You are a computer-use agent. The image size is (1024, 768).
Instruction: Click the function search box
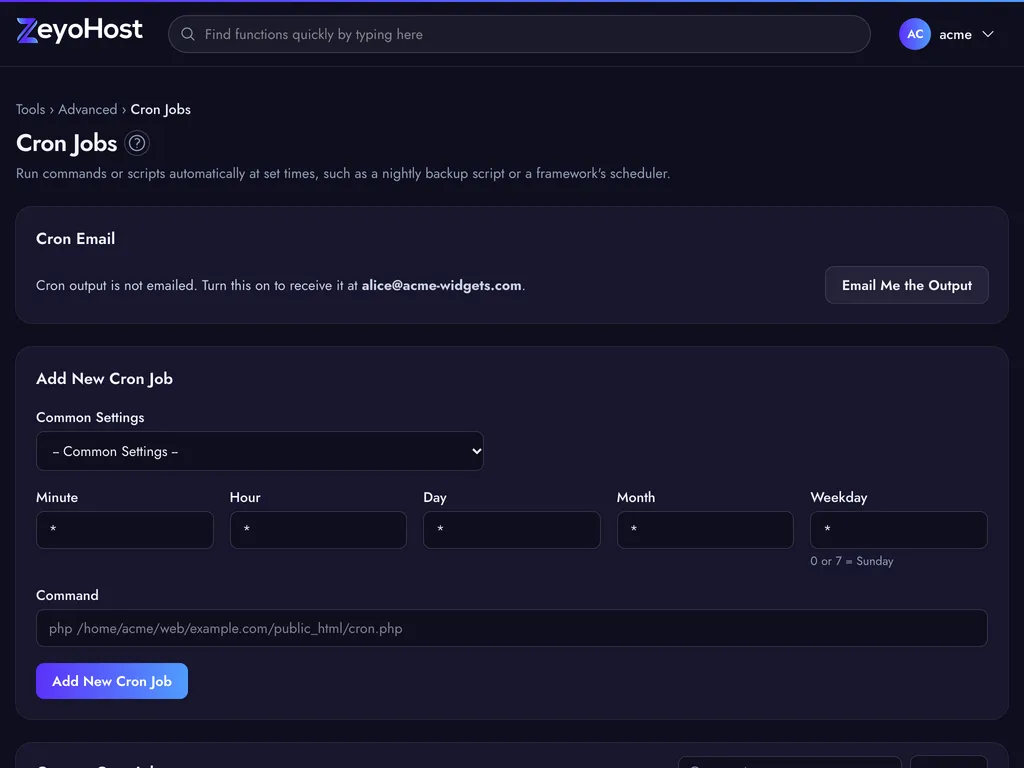(519, 34)
